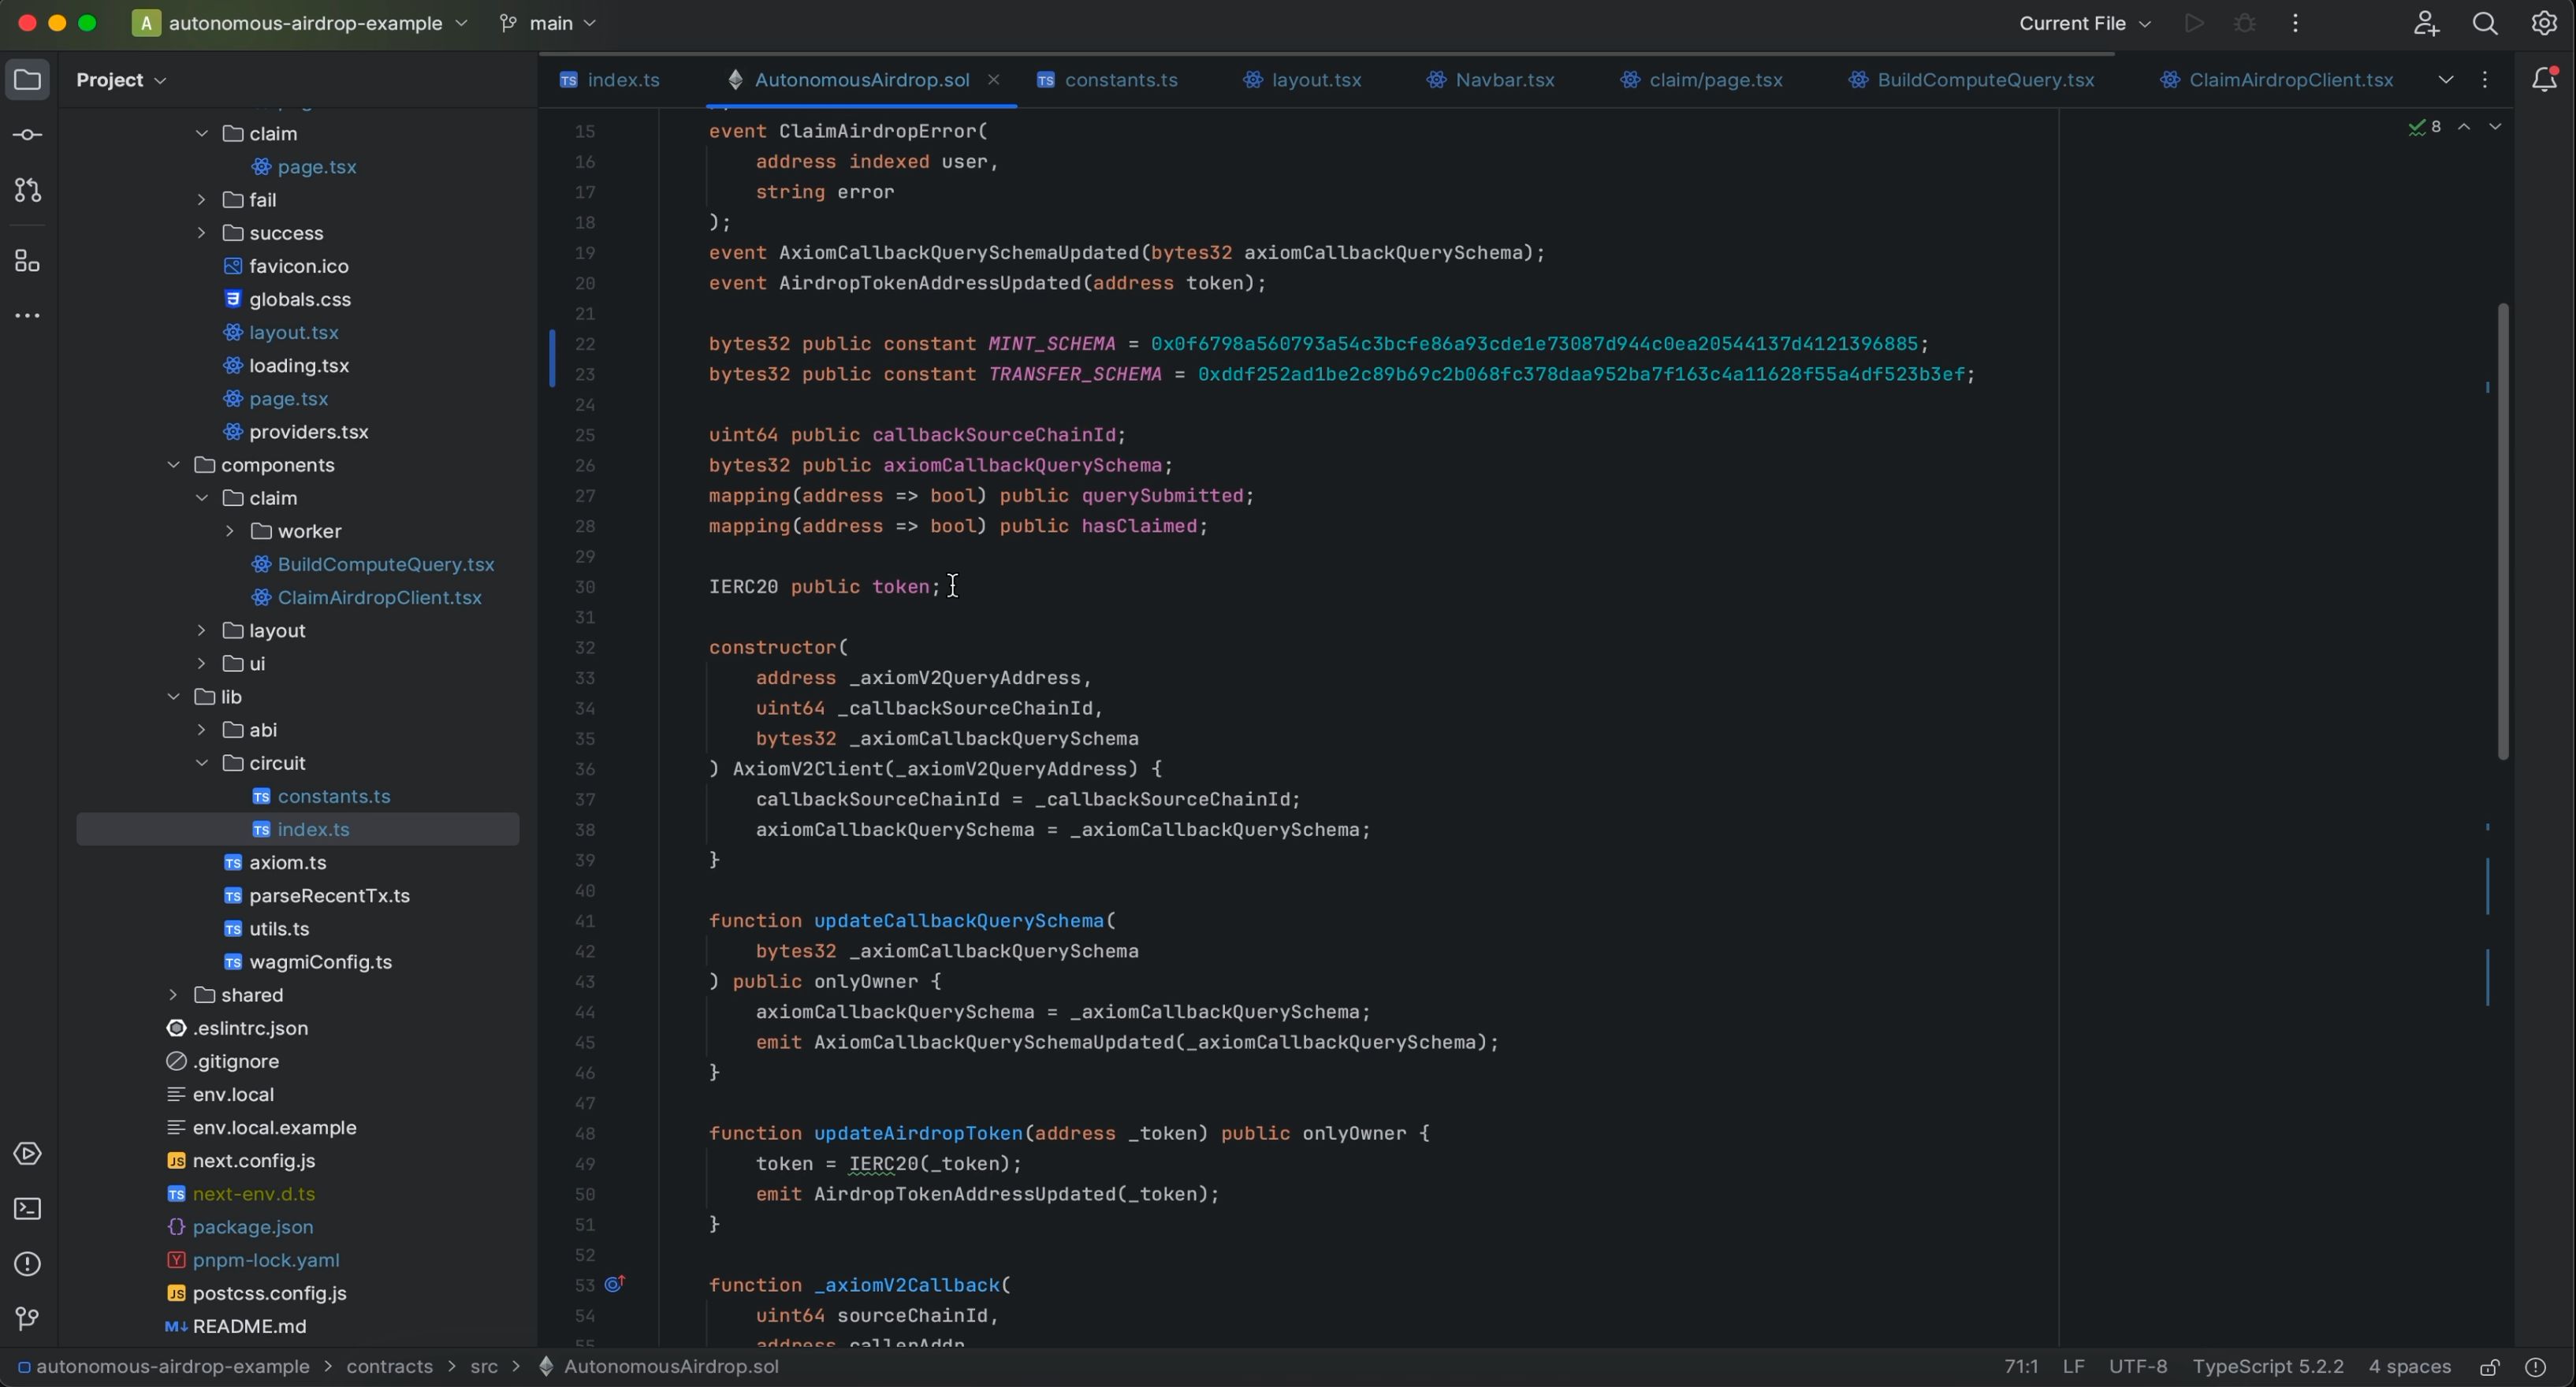Open the main branch dropdown

click(549, 23)
